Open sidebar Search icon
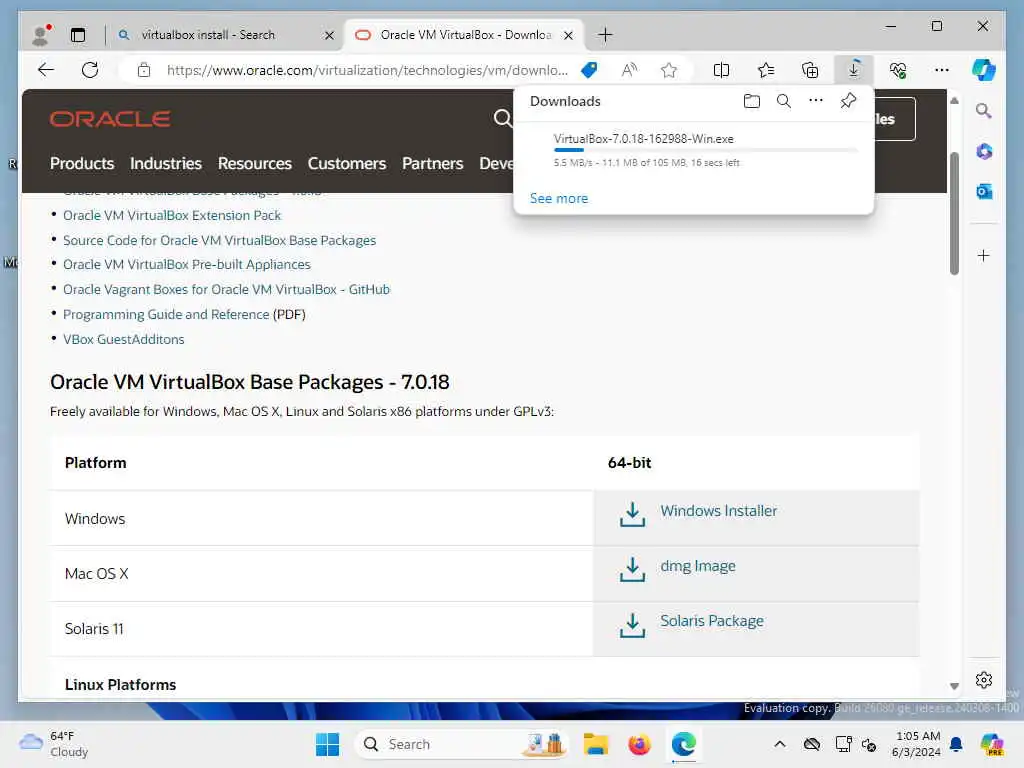 click(x=984, y=110)
